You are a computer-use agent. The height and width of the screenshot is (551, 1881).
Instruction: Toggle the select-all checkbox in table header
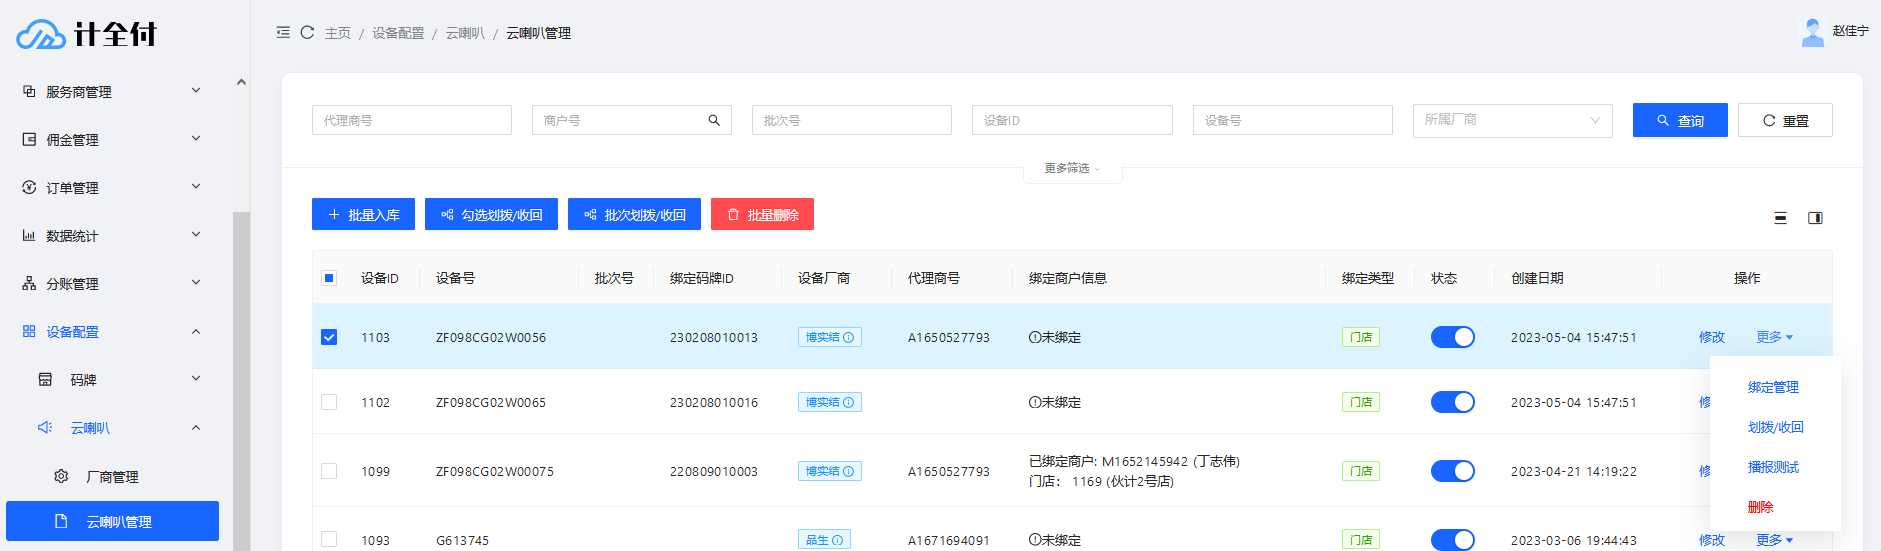[x=329, y=278]
